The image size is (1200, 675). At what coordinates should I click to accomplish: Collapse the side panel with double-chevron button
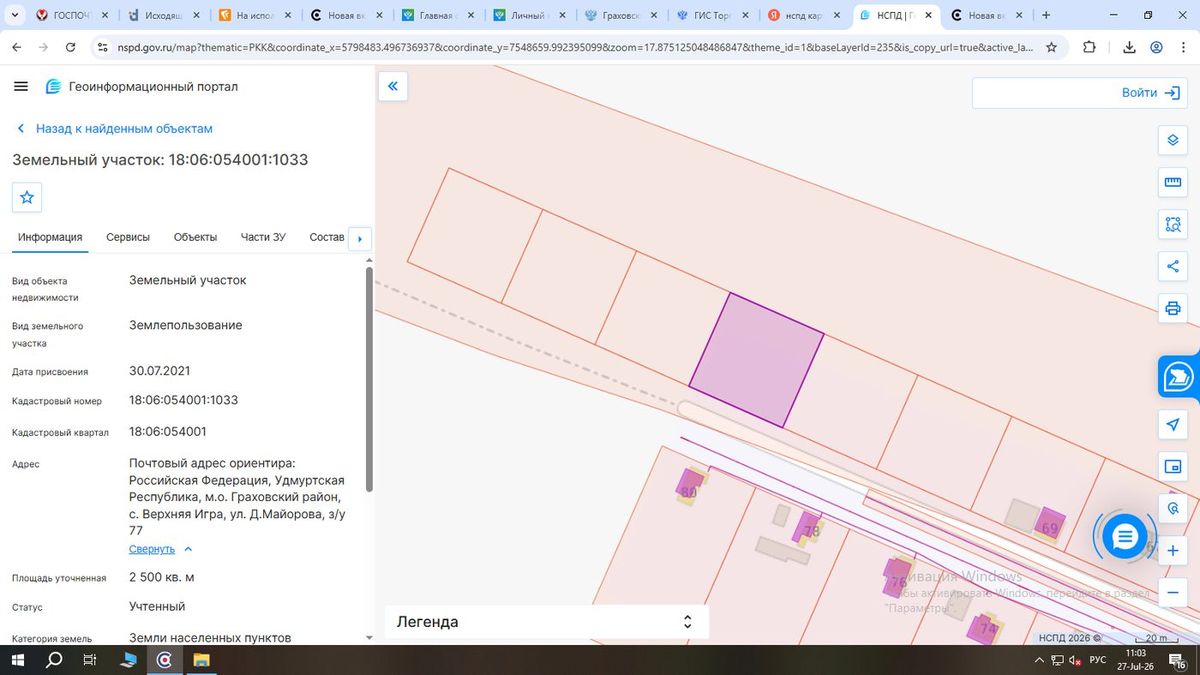coord(393,87)
